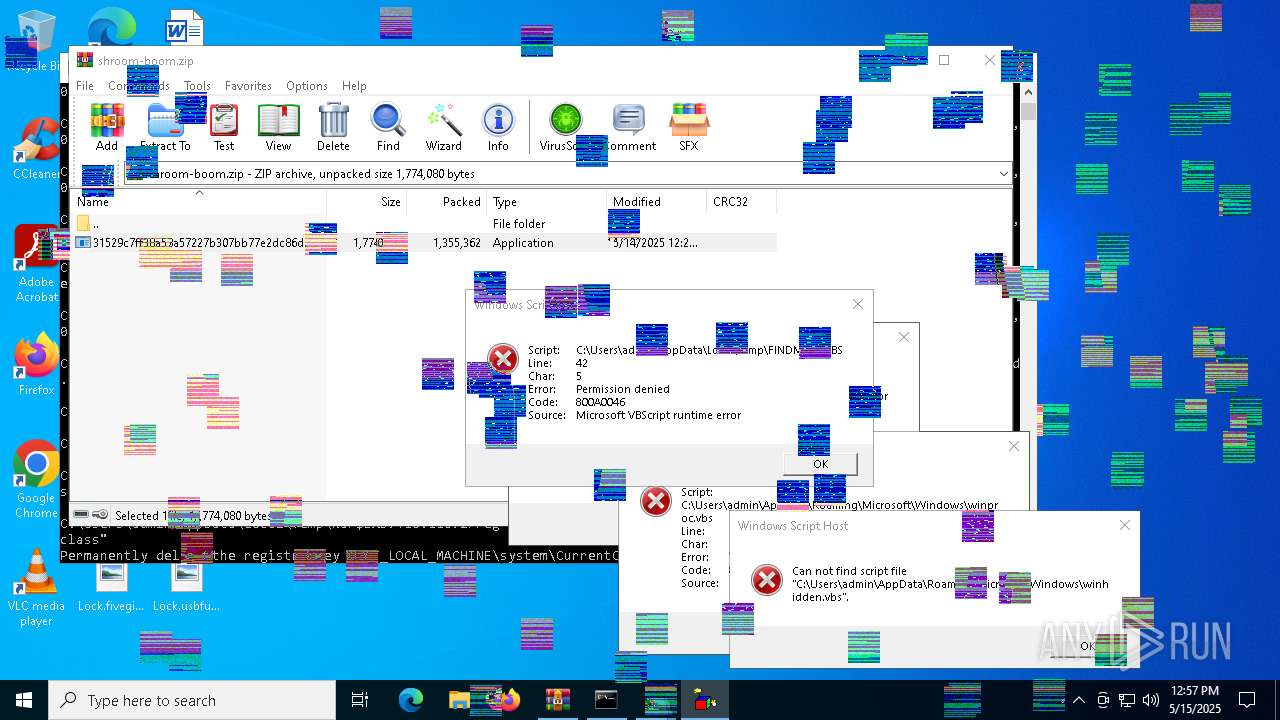This screenshot has width=1280, height=720.
Task: Click the Test archive icon
Action: coord(224,127)
